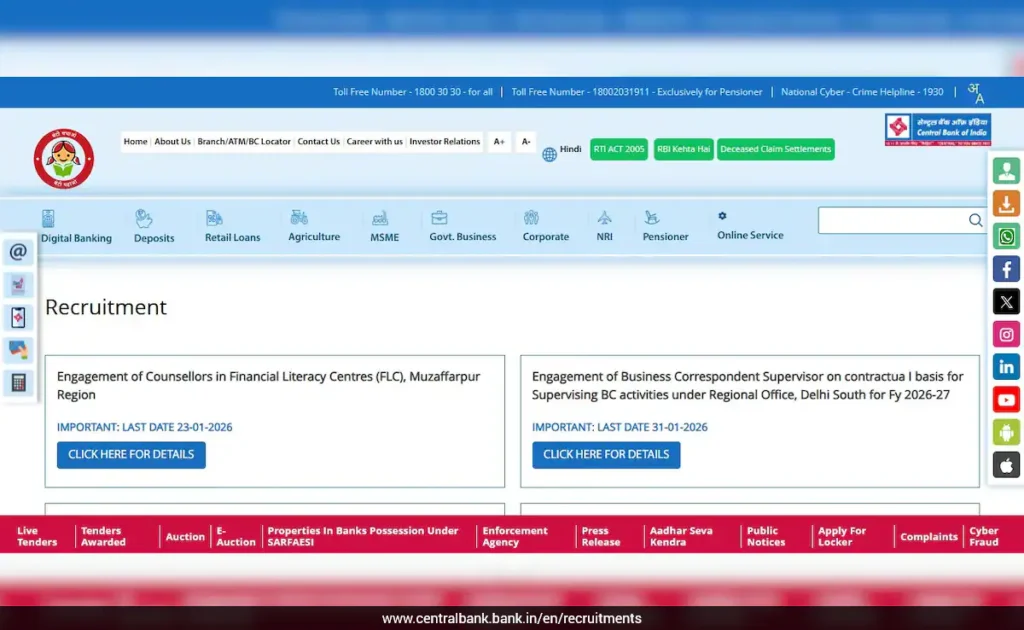The width and height of the screenshot is (1024, 630).
Task: Click the search magnifier icon
Action: [x=975, y=221]
